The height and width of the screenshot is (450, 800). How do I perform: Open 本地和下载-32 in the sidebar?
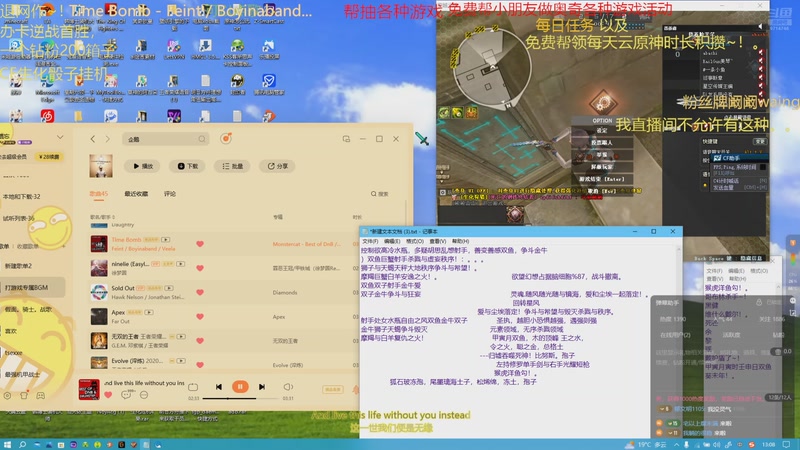(x=21, y=196)
